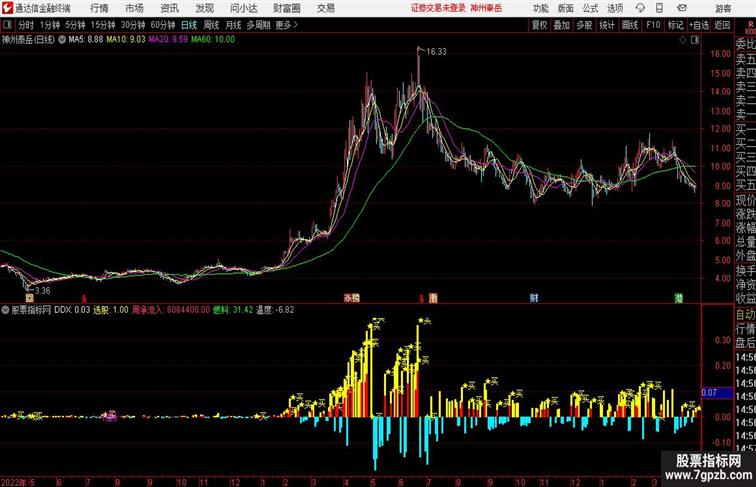Click the 多股 multi-stock button
The height and width of the screenshot is (487, 756).
pyautogui.click(x=584, y=25)
